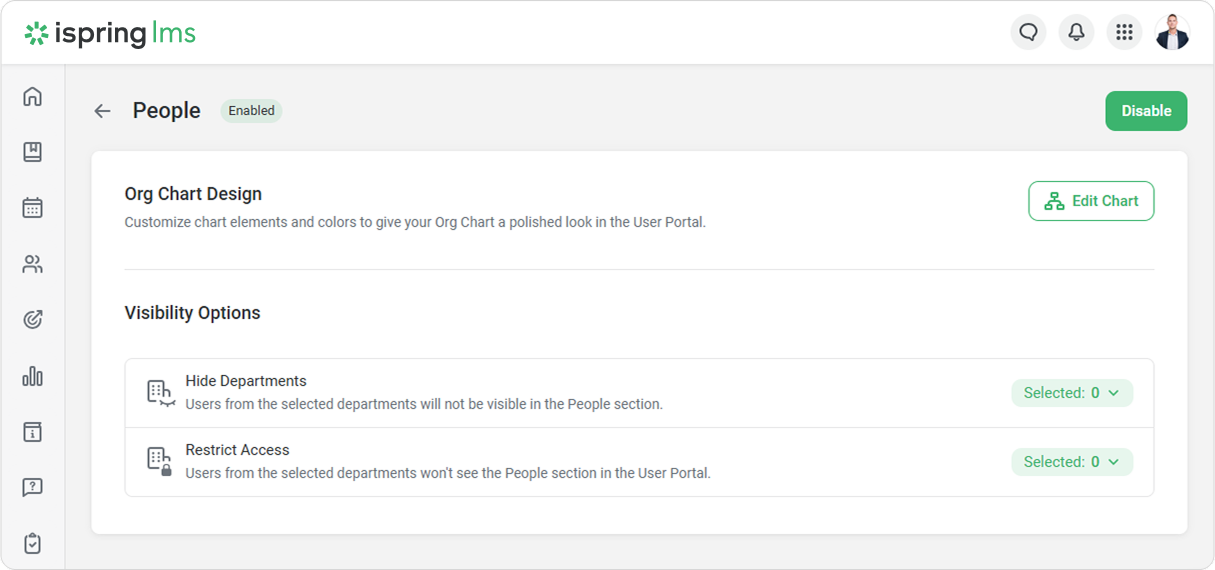Viewport: 1215px width, 570px height.
Task: Open the users icon in the sidebar
Action: coord(33,264)
